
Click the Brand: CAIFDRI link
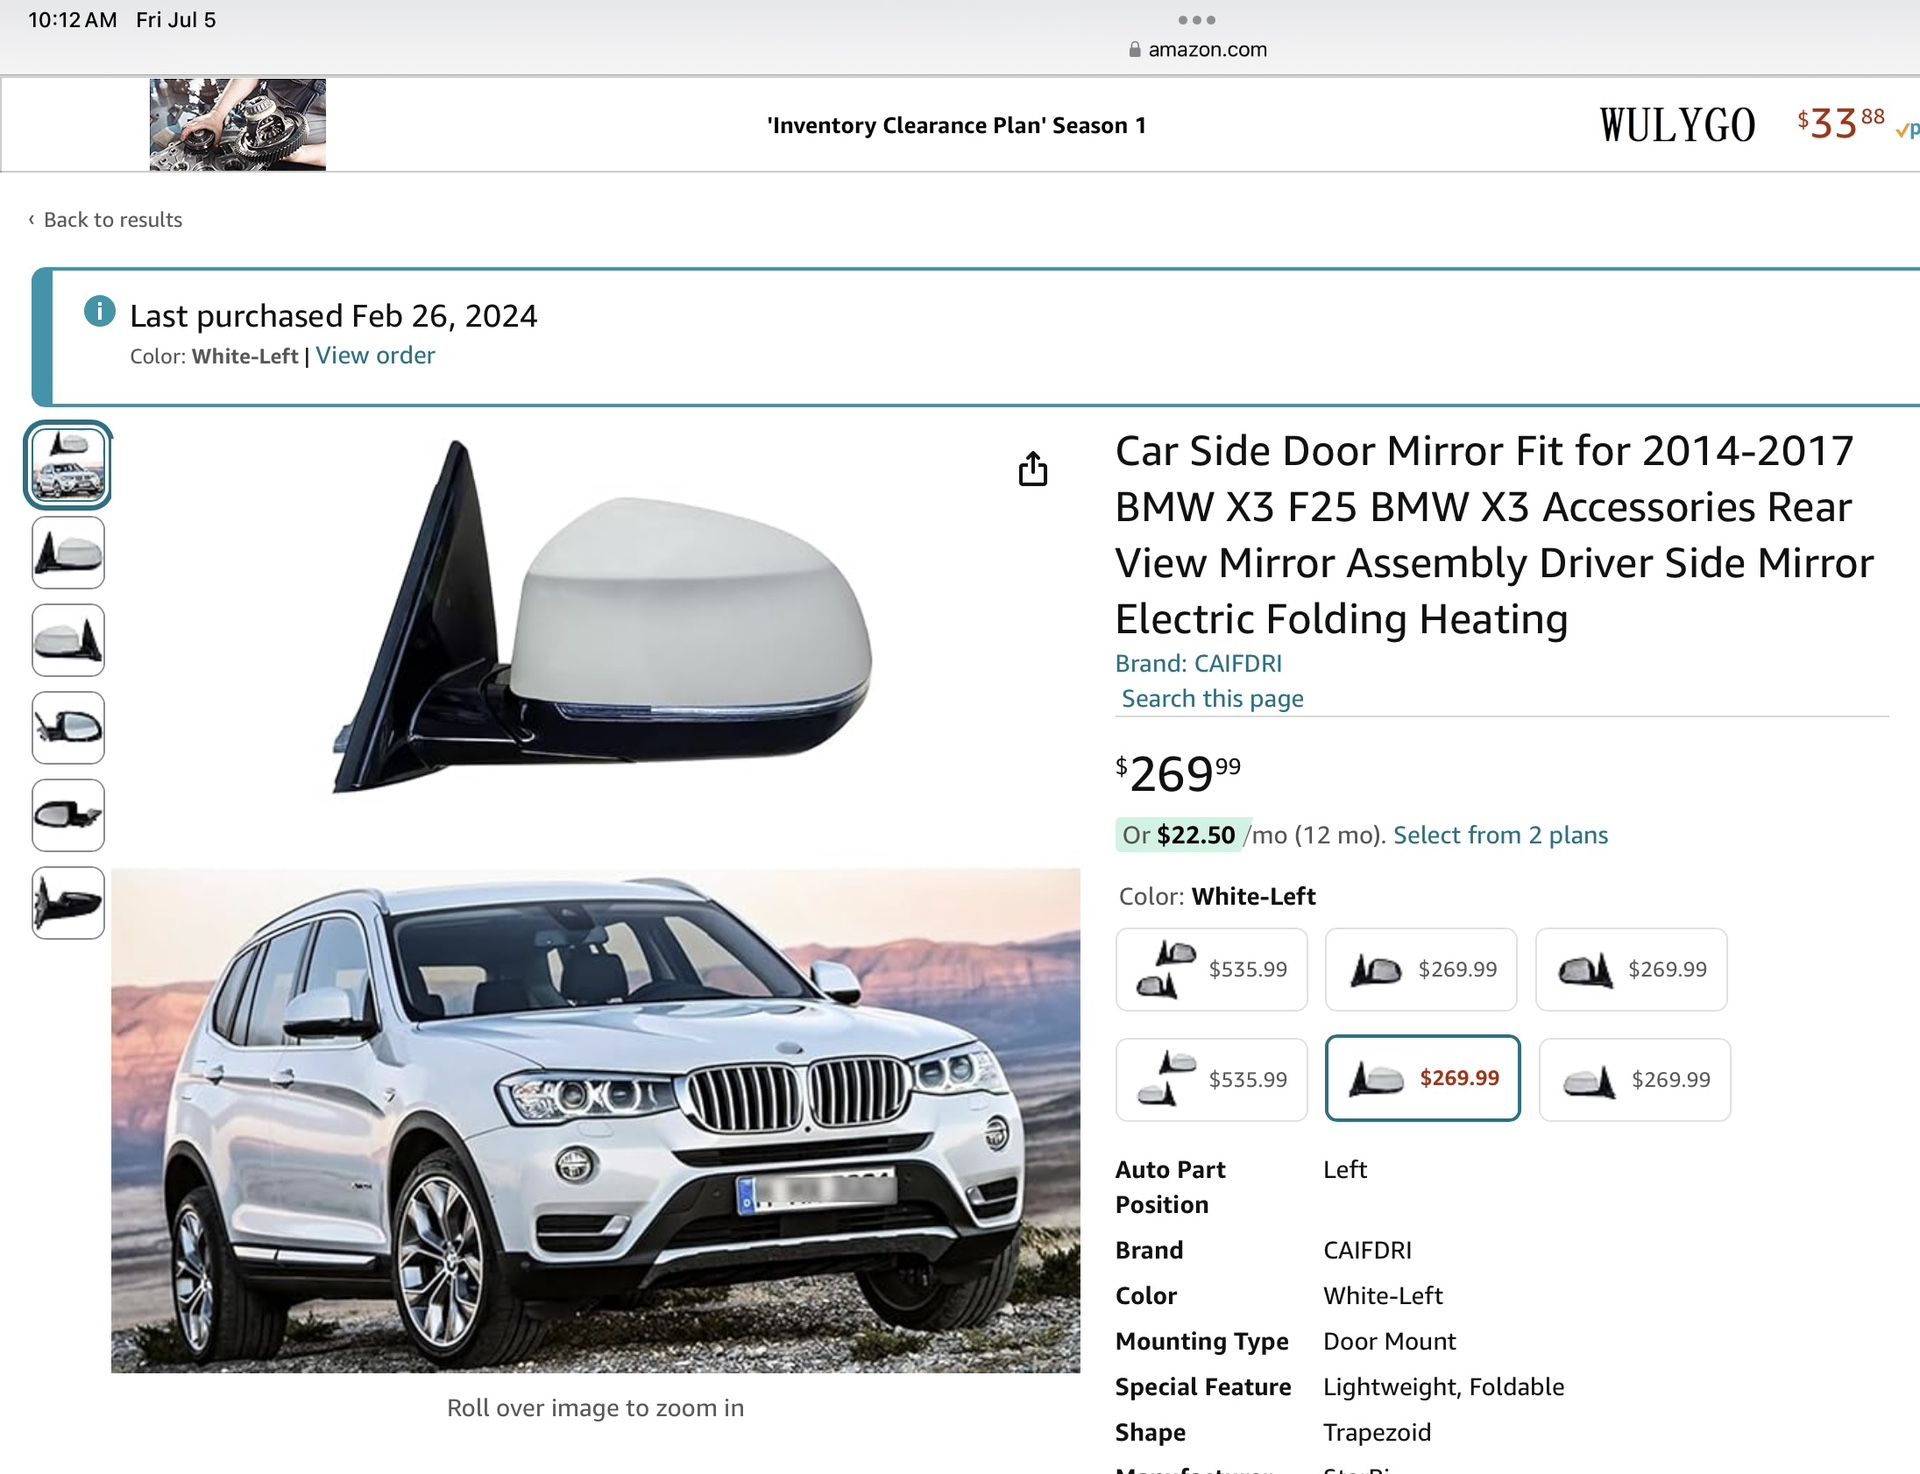(1198, 663)
